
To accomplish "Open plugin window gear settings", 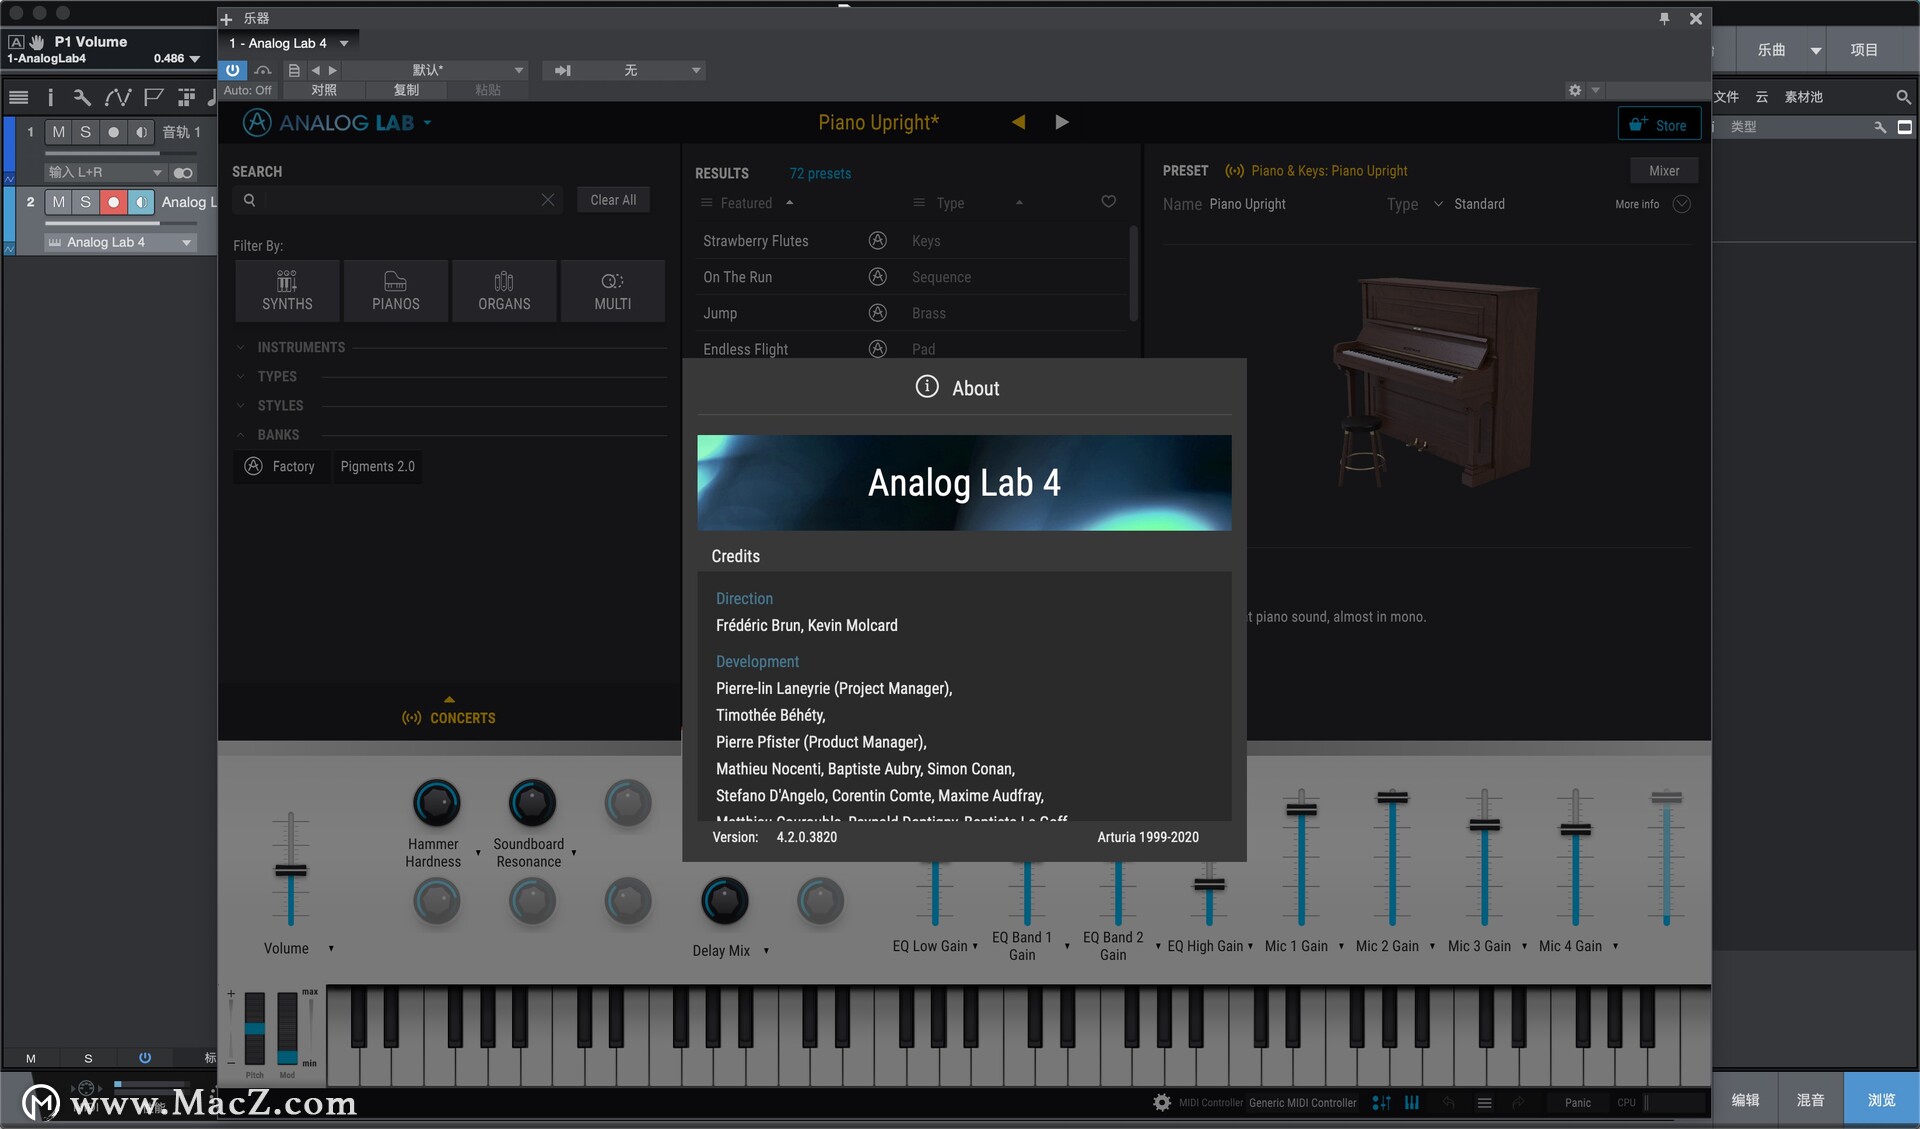I will (x=1575, y=90).
